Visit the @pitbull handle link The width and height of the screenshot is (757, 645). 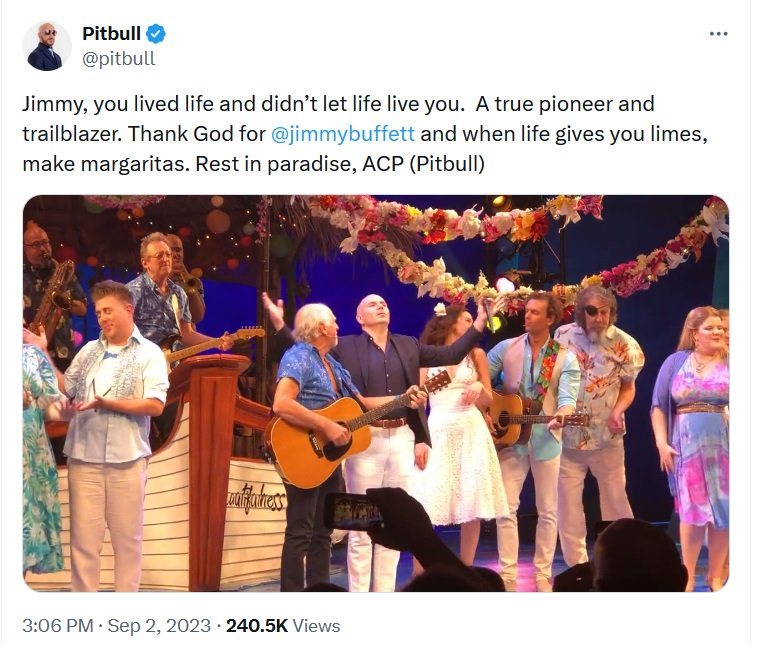(x=119, y=58)
